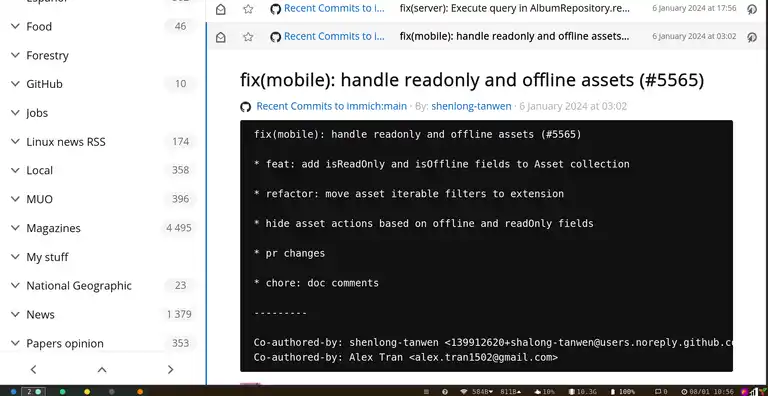Switch to workspace 2 in the taskbar
This screenshot has width=768, height=396.
click(x=34, y=392)
